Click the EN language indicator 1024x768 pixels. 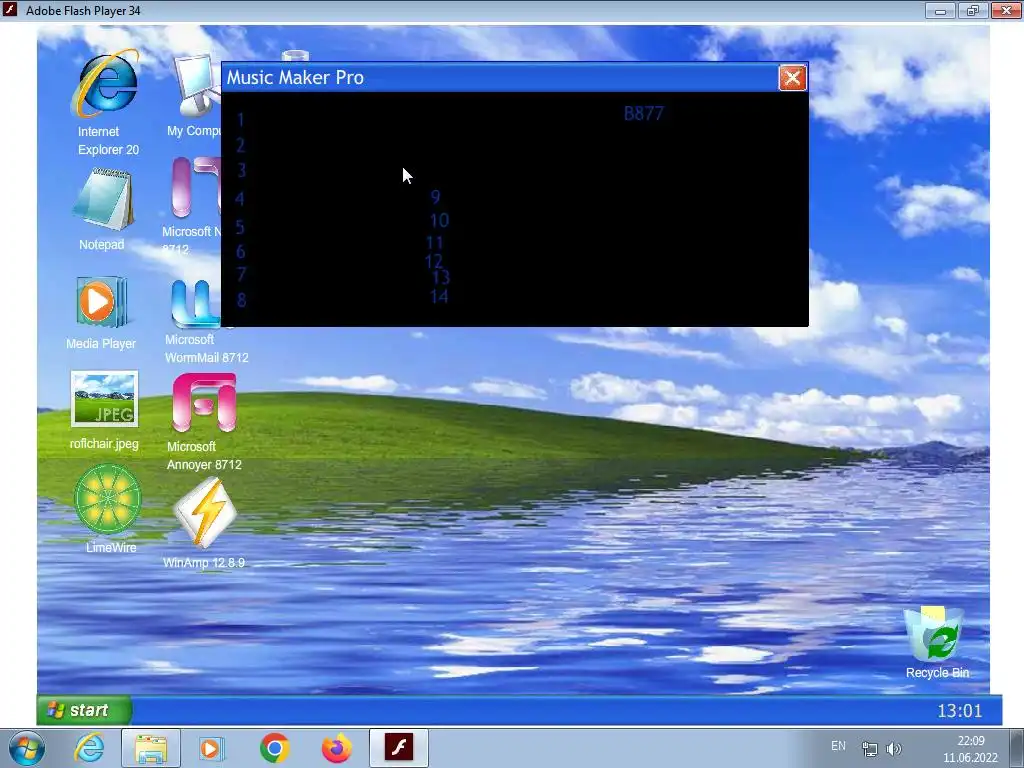pos(839,746)
